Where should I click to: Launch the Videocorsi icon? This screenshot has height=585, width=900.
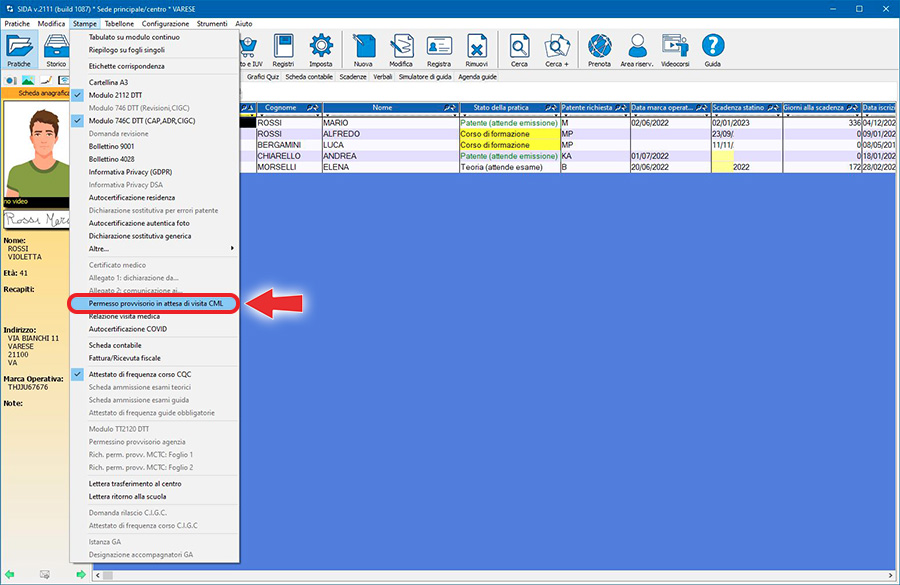tap(676, 50)
